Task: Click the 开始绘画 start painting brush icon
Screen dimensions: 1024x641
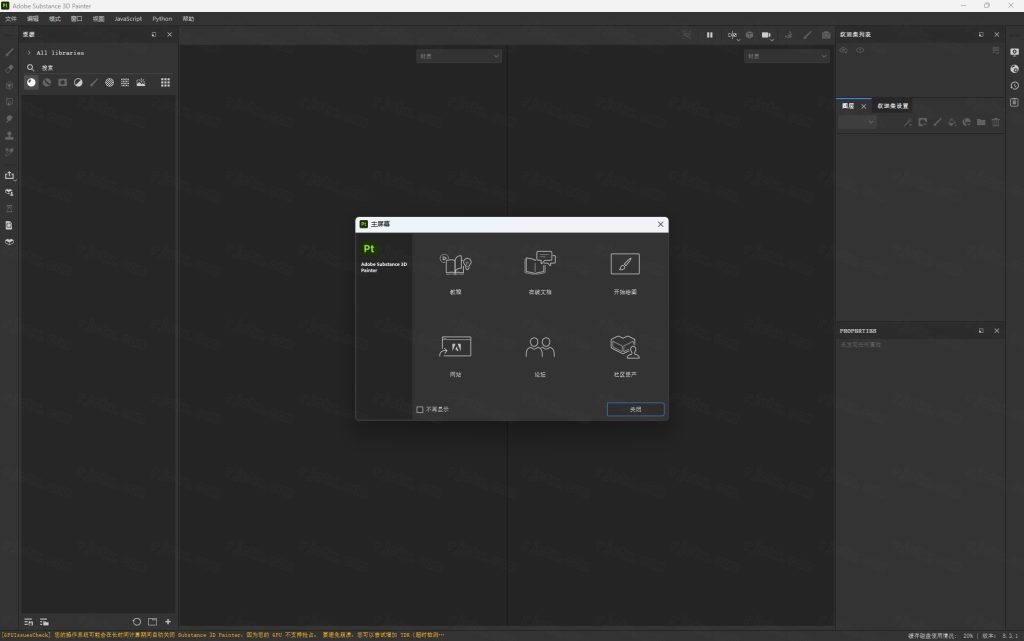Action: coord(625,264)
